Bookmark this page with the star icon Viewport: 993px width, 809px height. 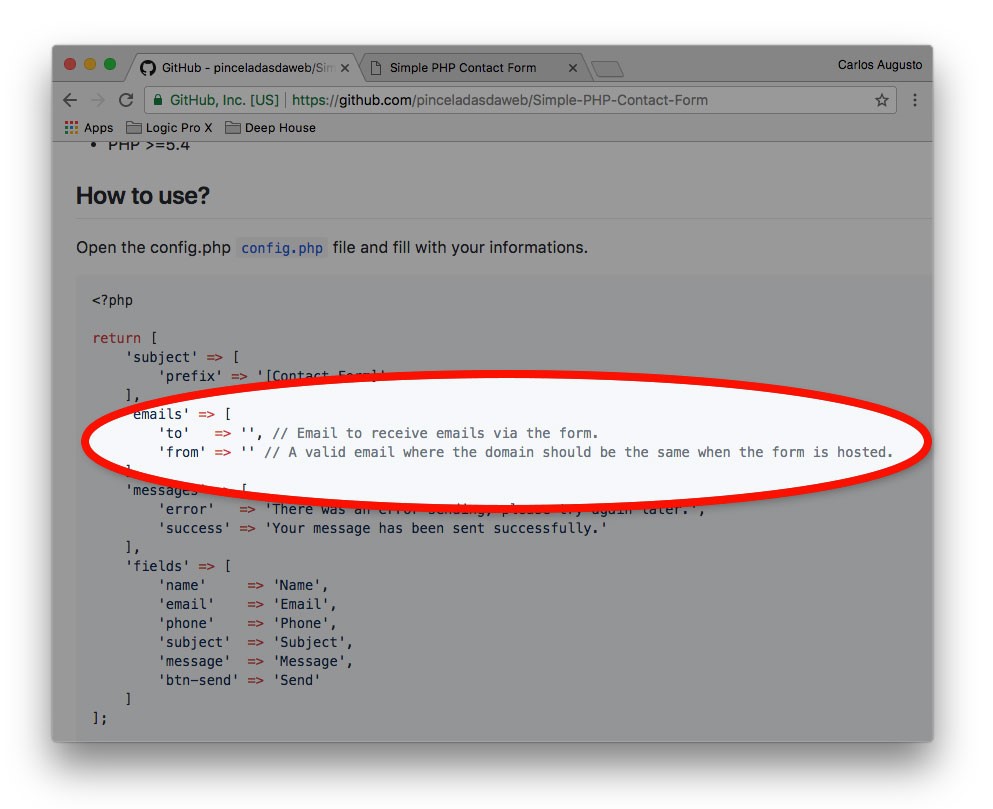881,100
